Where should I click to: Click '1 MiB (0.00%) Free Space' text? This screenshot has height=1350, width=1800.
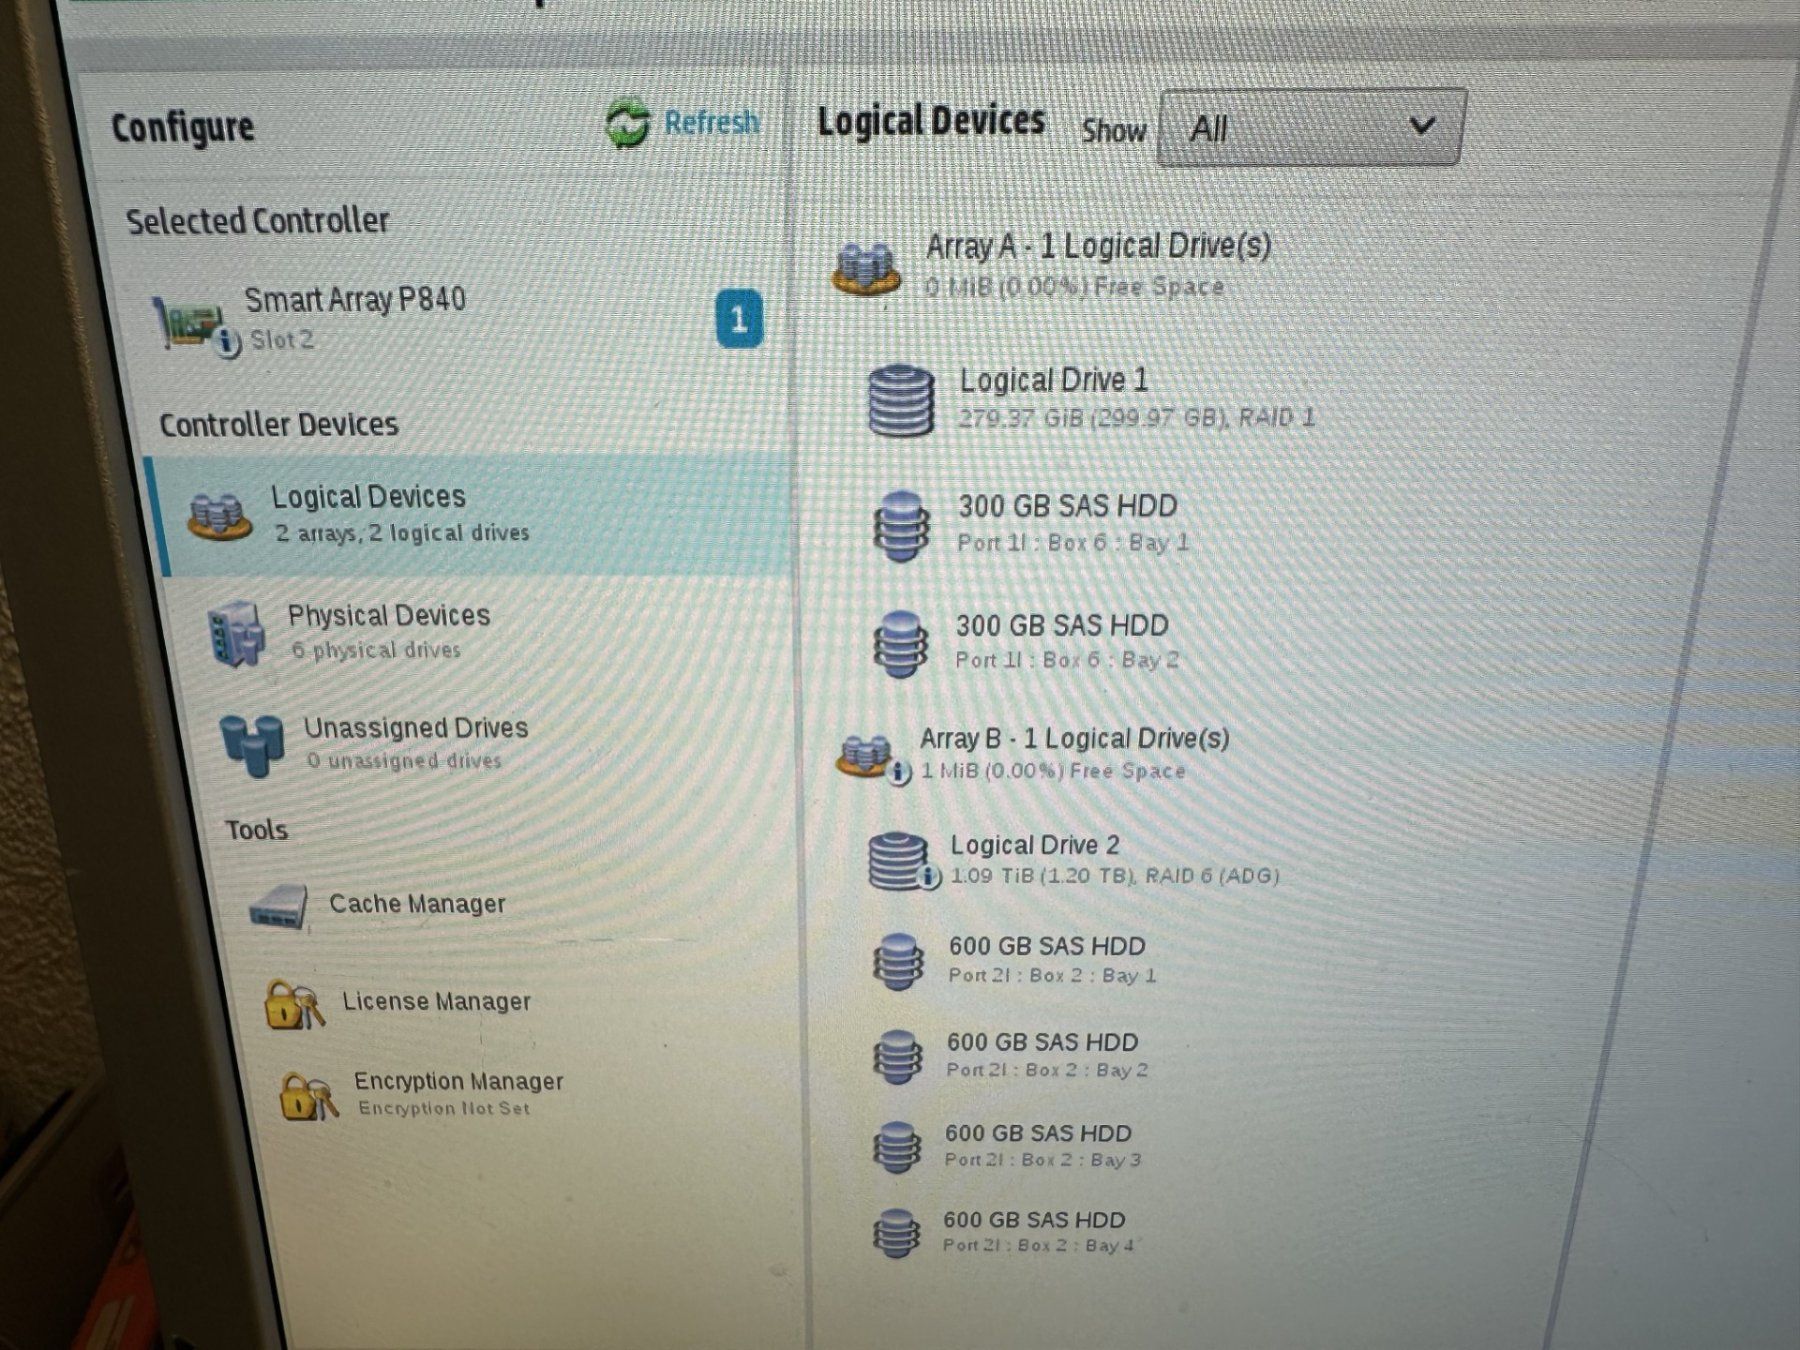pos(1053,771)
